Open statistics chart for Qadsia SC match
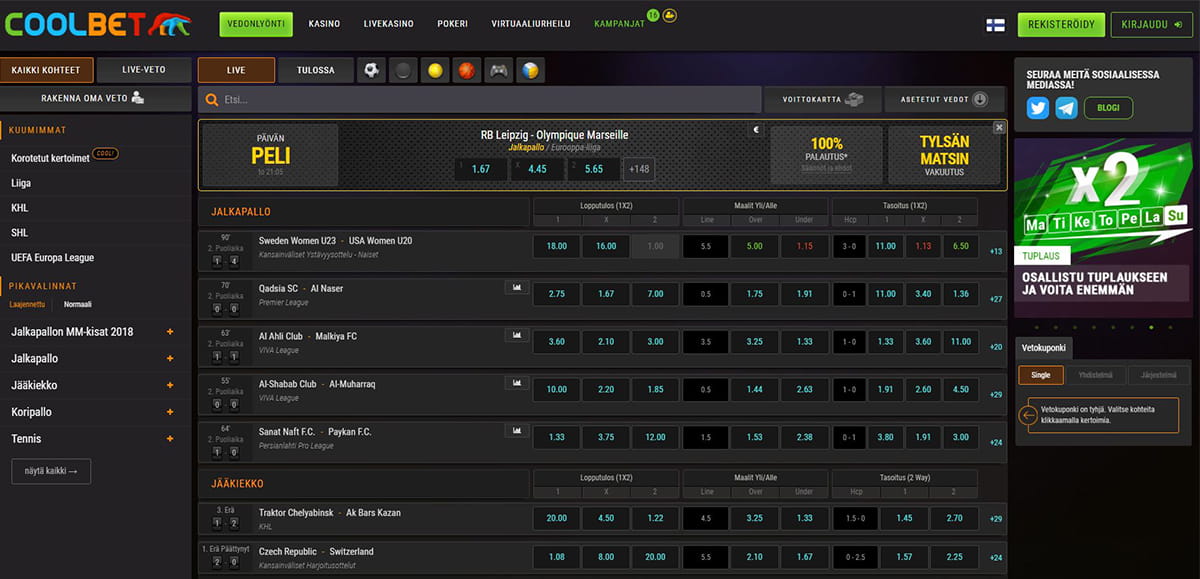 517,287
